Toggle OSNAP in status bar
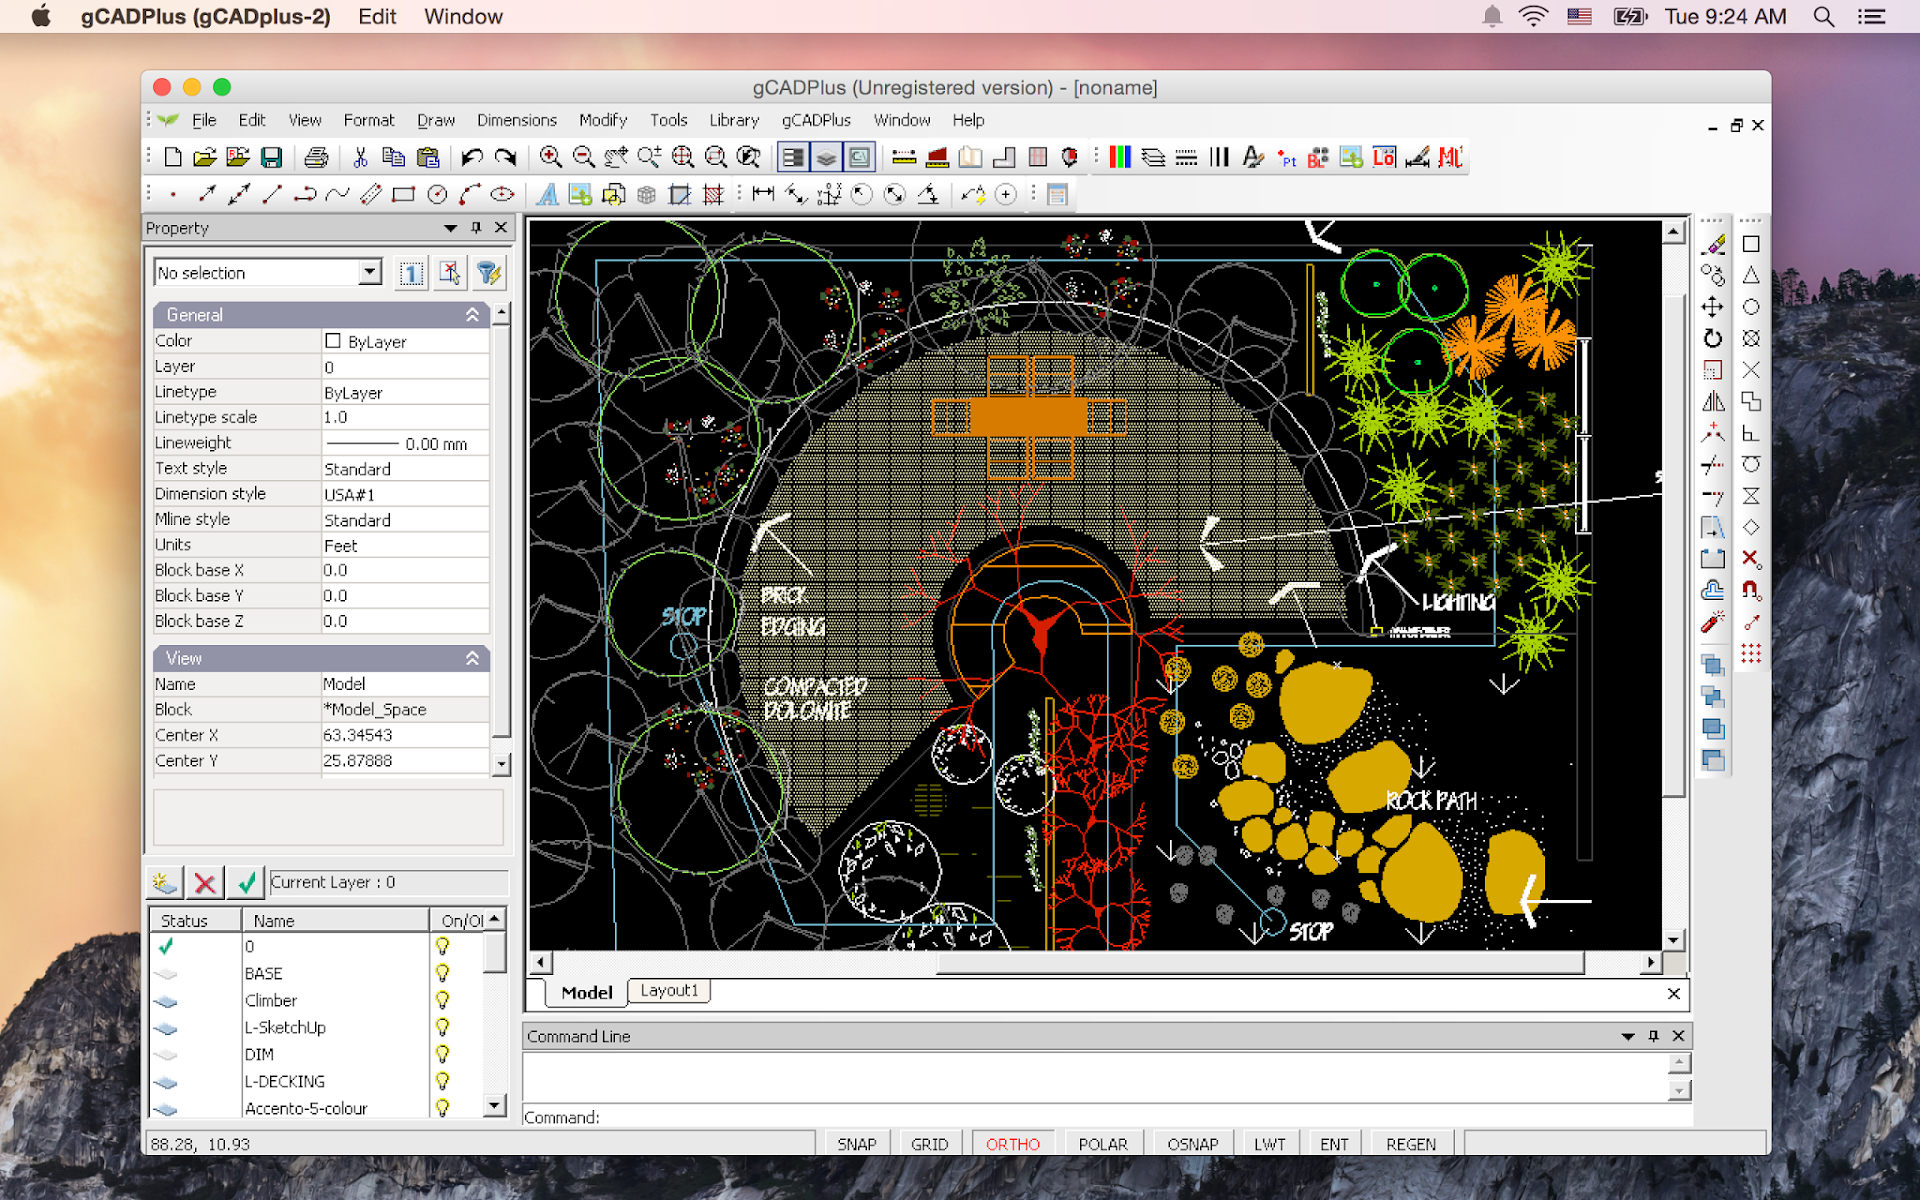Viewport: 1920px width, 1200px height. click(x=1193, y=1144)
